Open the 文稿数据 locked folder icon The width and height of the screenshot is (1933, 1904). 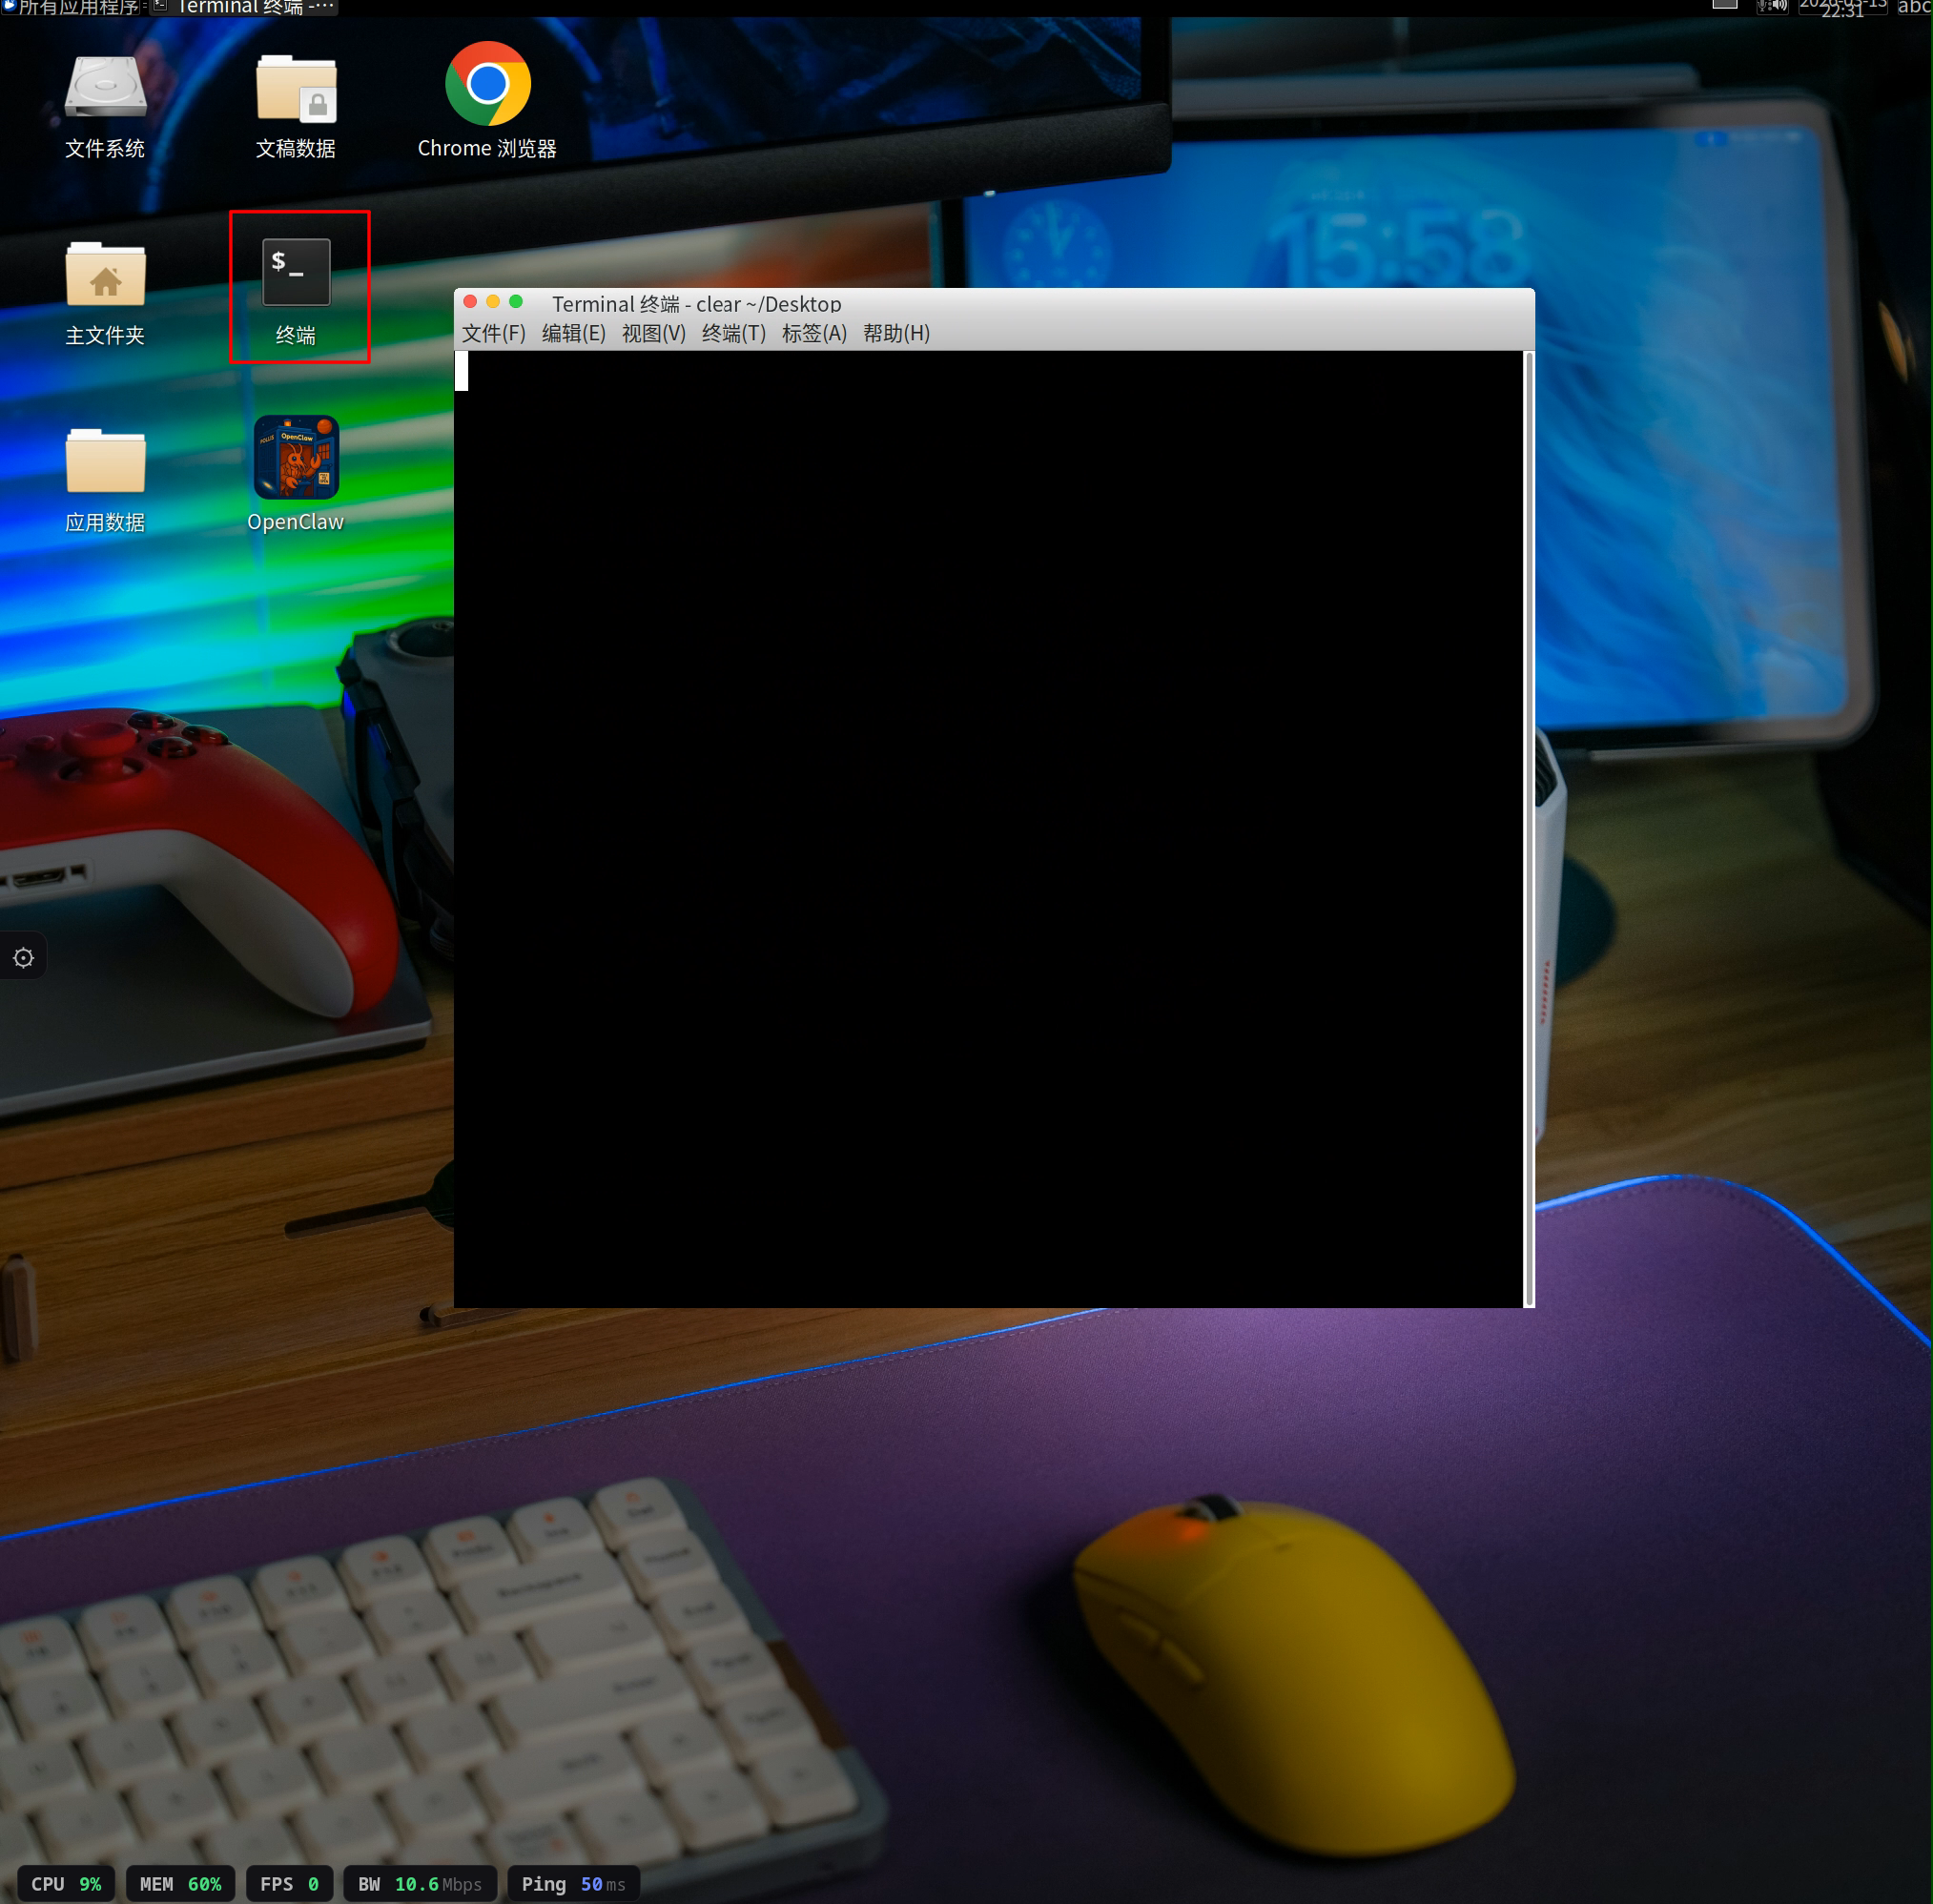[x=296, y=105]
